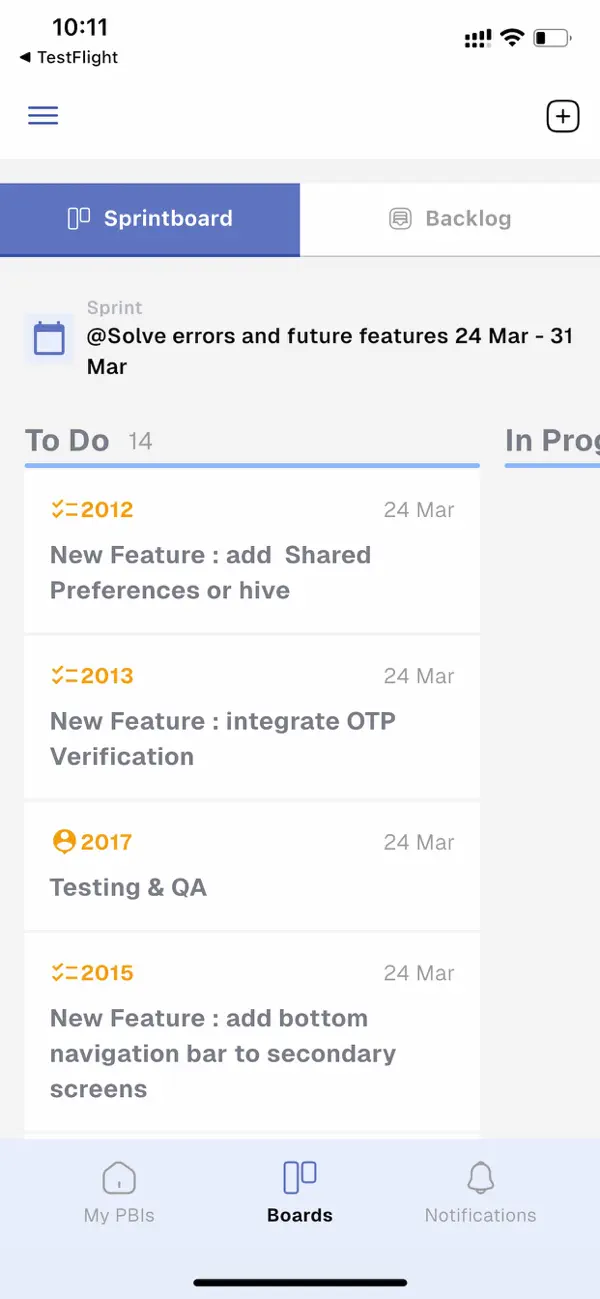Select the Sprintboard tab
The image size is (600, 1299).
pyautogui.click(x=150, y=218)
